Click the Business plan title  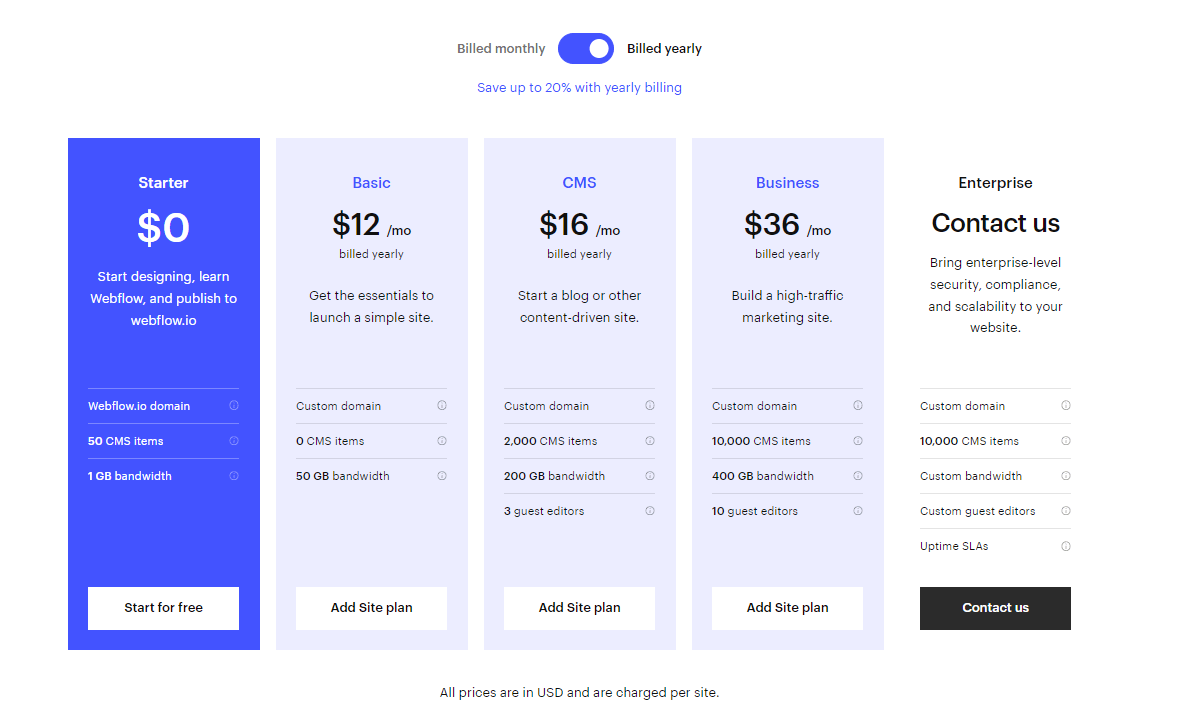coord(787,183)
